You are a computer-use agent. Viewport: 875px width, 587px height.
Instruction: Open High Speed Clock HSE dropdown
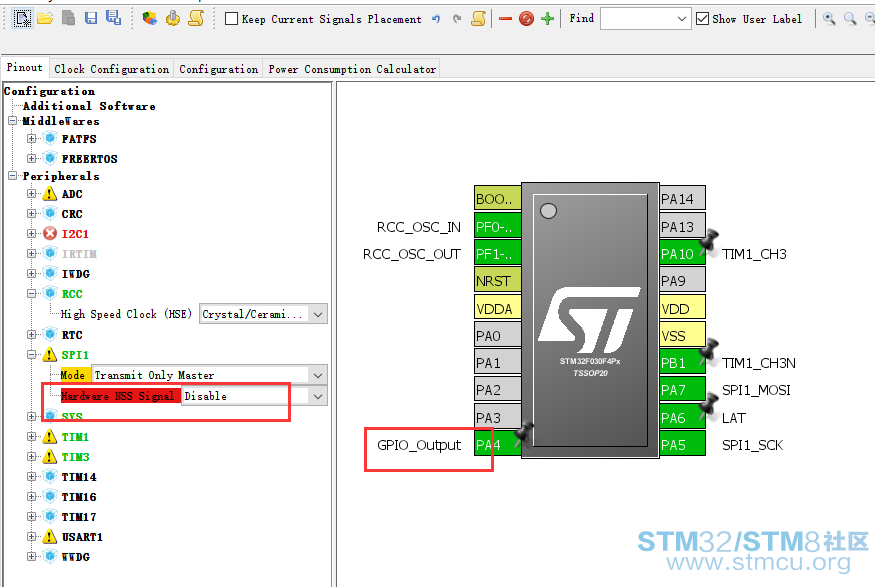click(x=263, y=314)
